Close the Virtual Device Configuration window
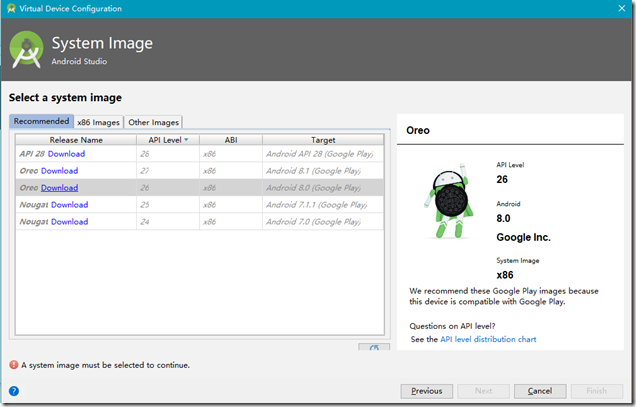 (x=621, y=8)
